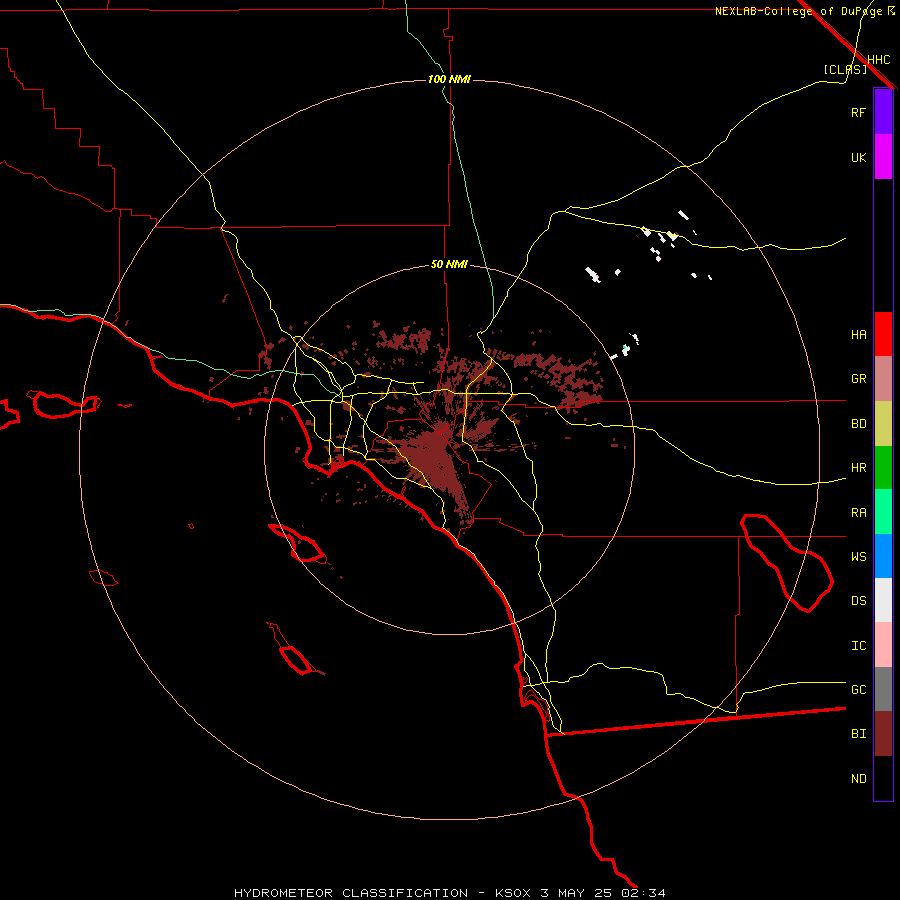Screen dimensions: 900x900
Task: Select the BD legend label
Action: click(x=858, y=424)
